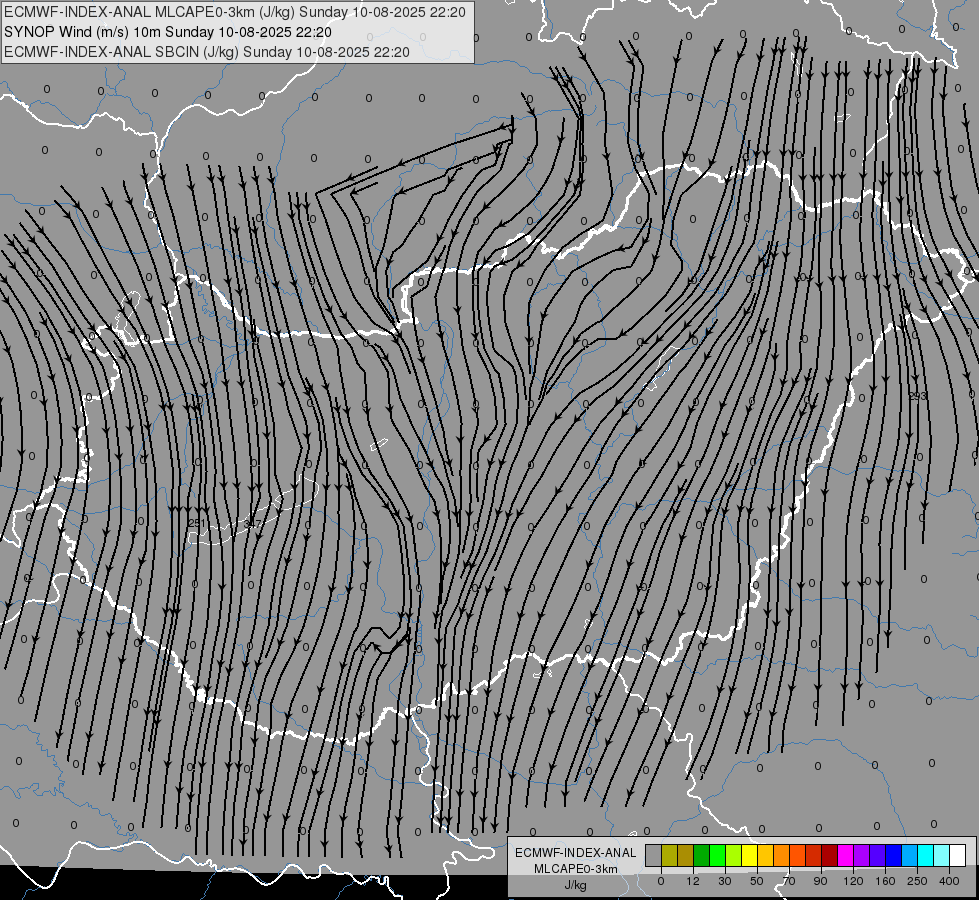The height and width of the screenshot is (900, 979).
Task: Click the legend tick value '160'
Action: click(885, 881)
